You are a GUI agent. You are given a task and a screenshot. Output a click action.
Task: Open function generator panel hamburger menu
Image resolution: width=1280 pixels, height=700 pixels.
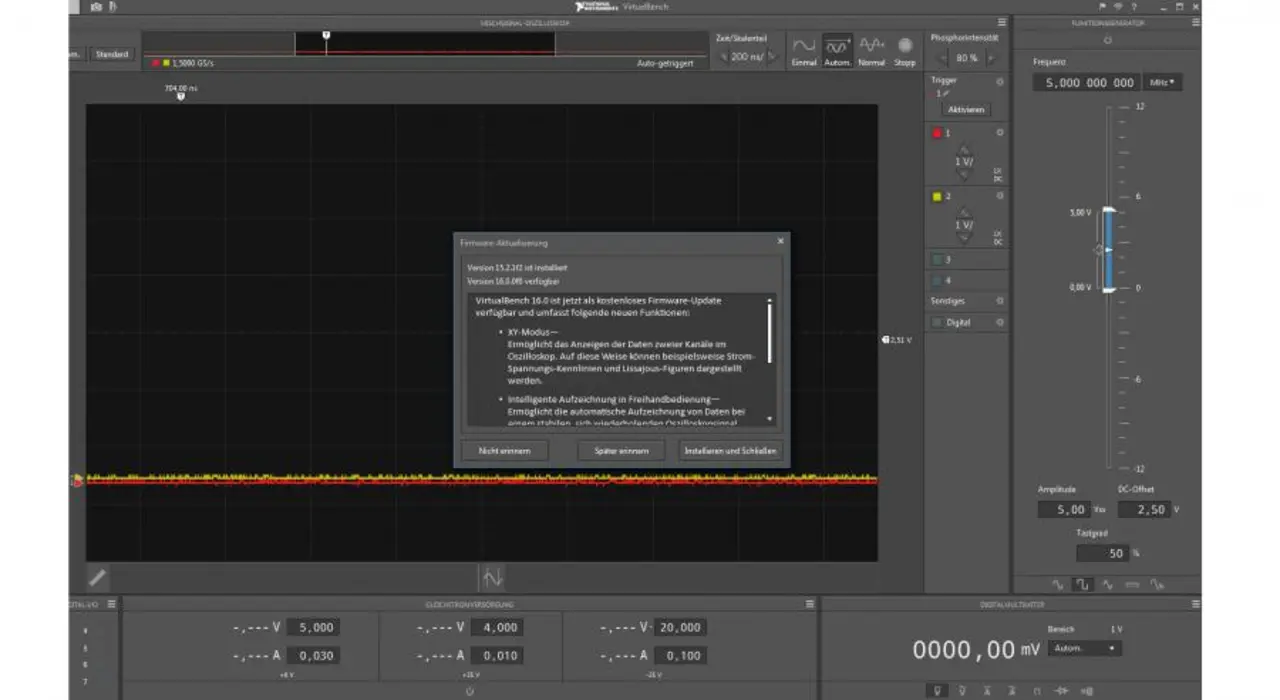click(1194, 22)
